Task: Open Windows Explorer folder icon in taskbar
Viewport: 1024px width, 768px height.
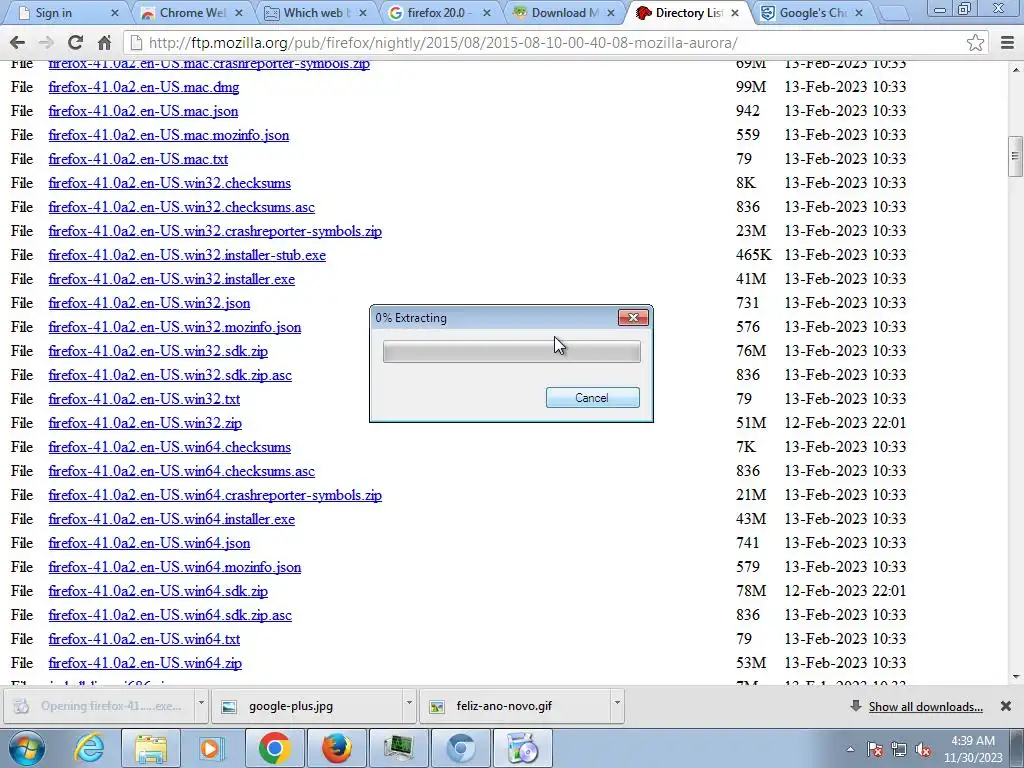Action: point(151,748)
